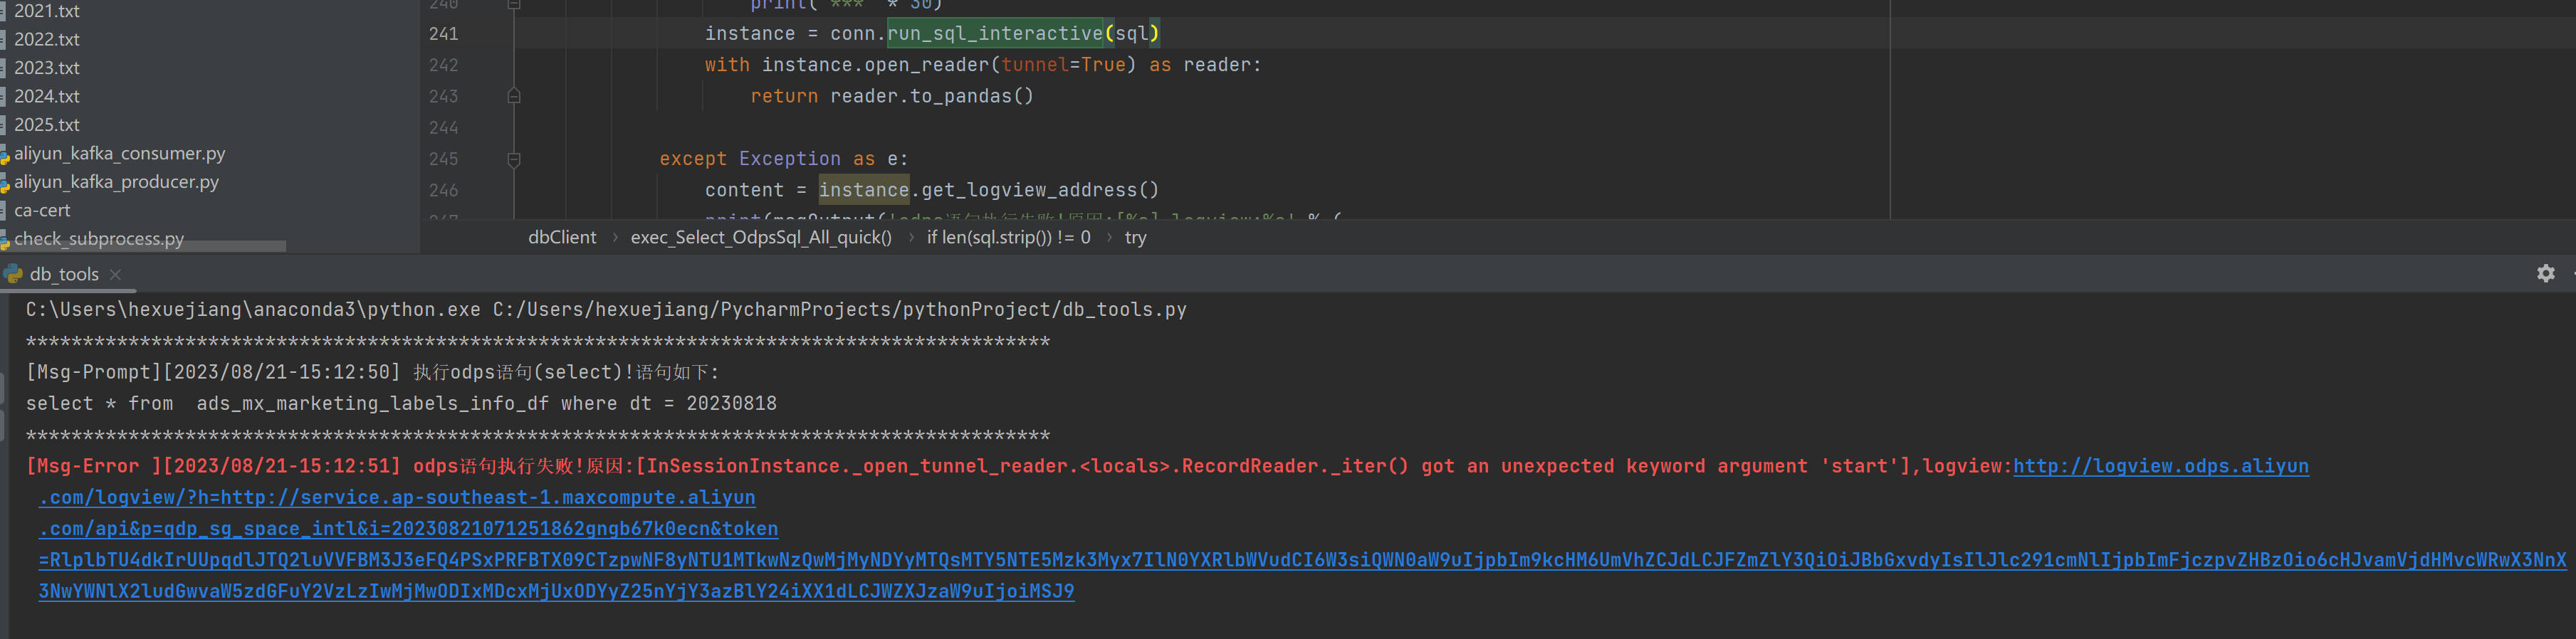Click 'reader.to_pandas()' in the code
This screenshot has height=639, width=2576.
tap(931, 96)
